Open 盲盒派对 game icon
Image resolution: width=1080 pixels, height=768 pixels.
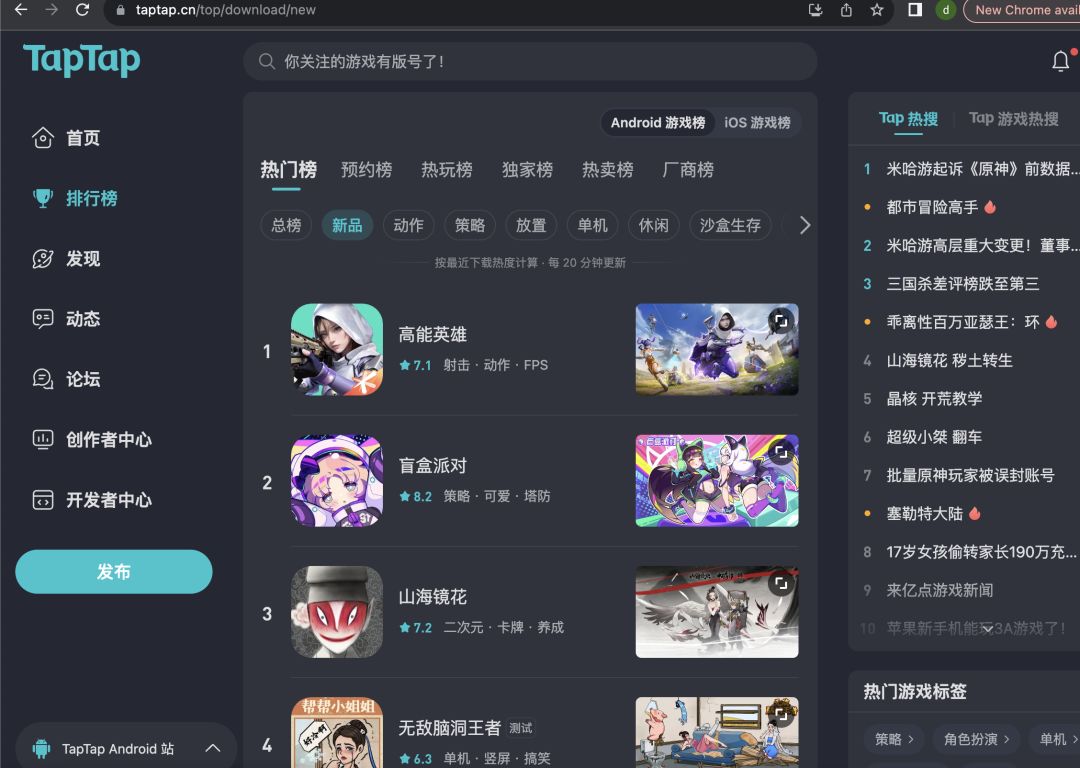click(337, 481)
